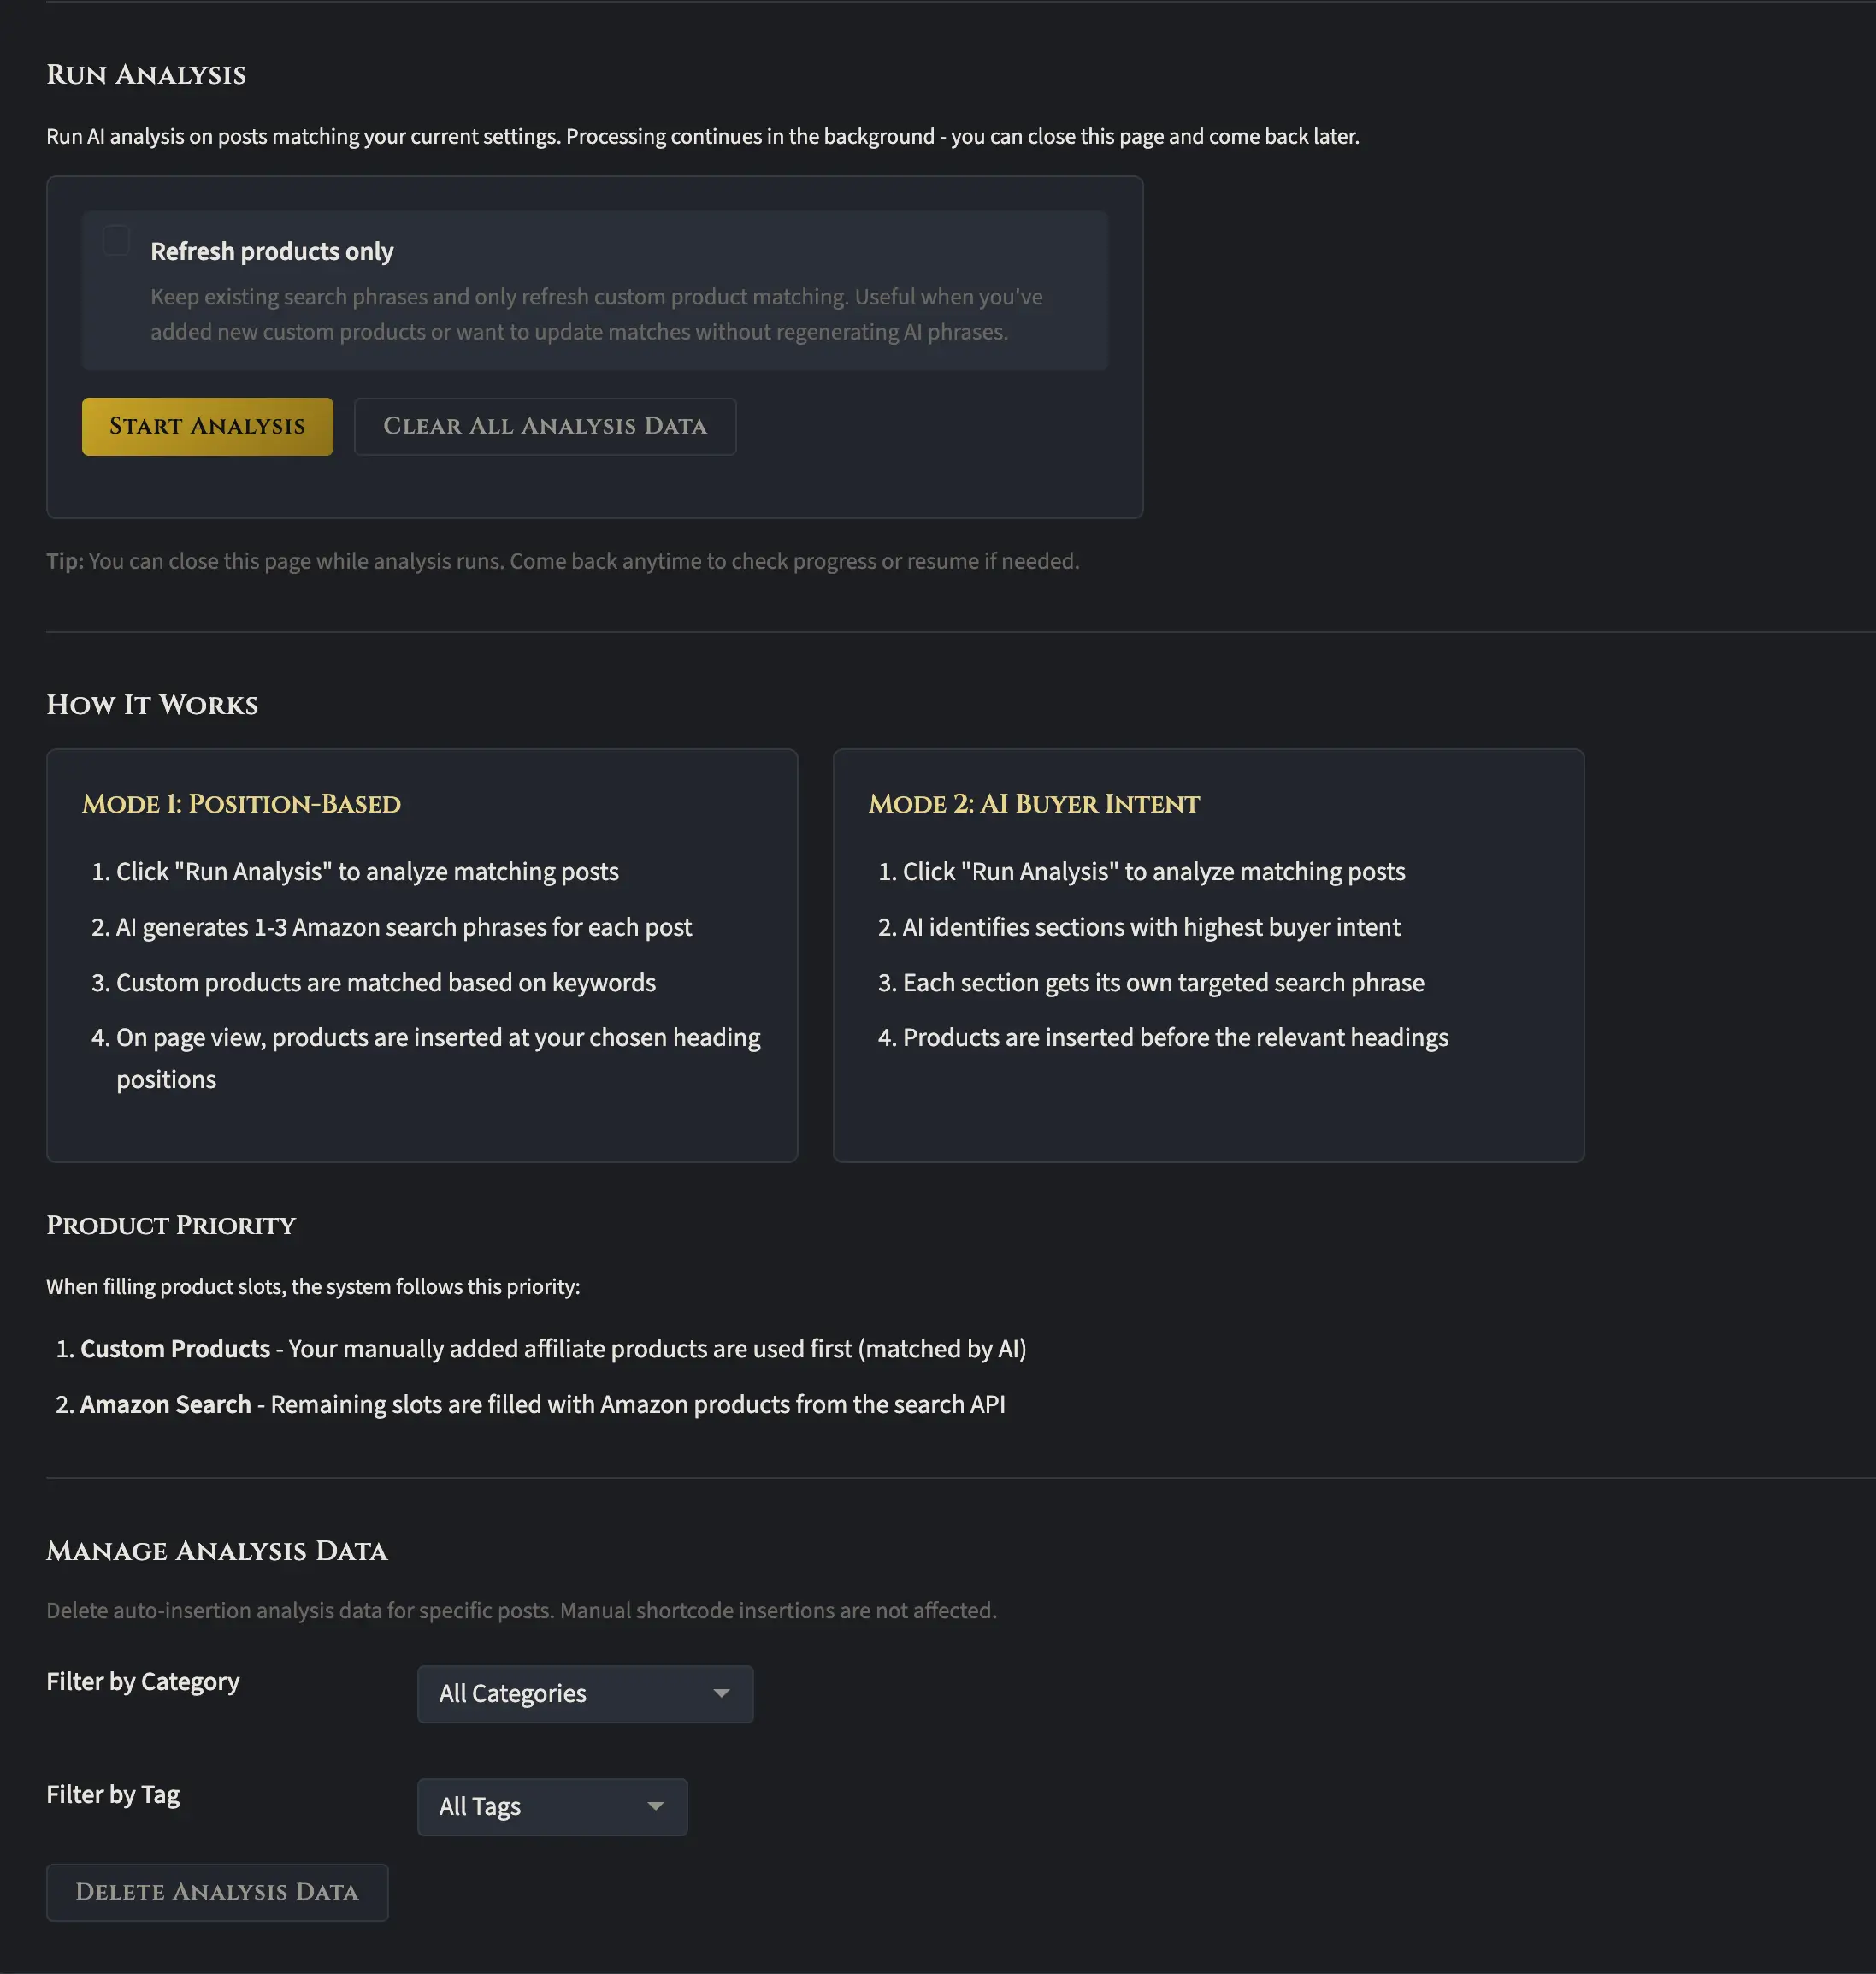Click the Filter by Tag label
The width and height of the screenshot is (1876, 1974).
113,1794
